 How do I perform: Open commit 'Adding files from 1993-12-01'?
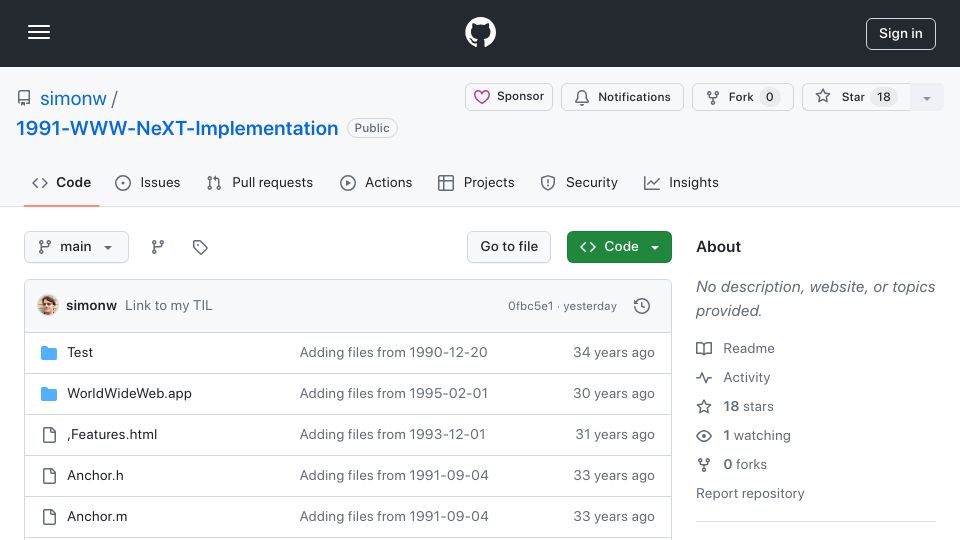pos(392,435)
